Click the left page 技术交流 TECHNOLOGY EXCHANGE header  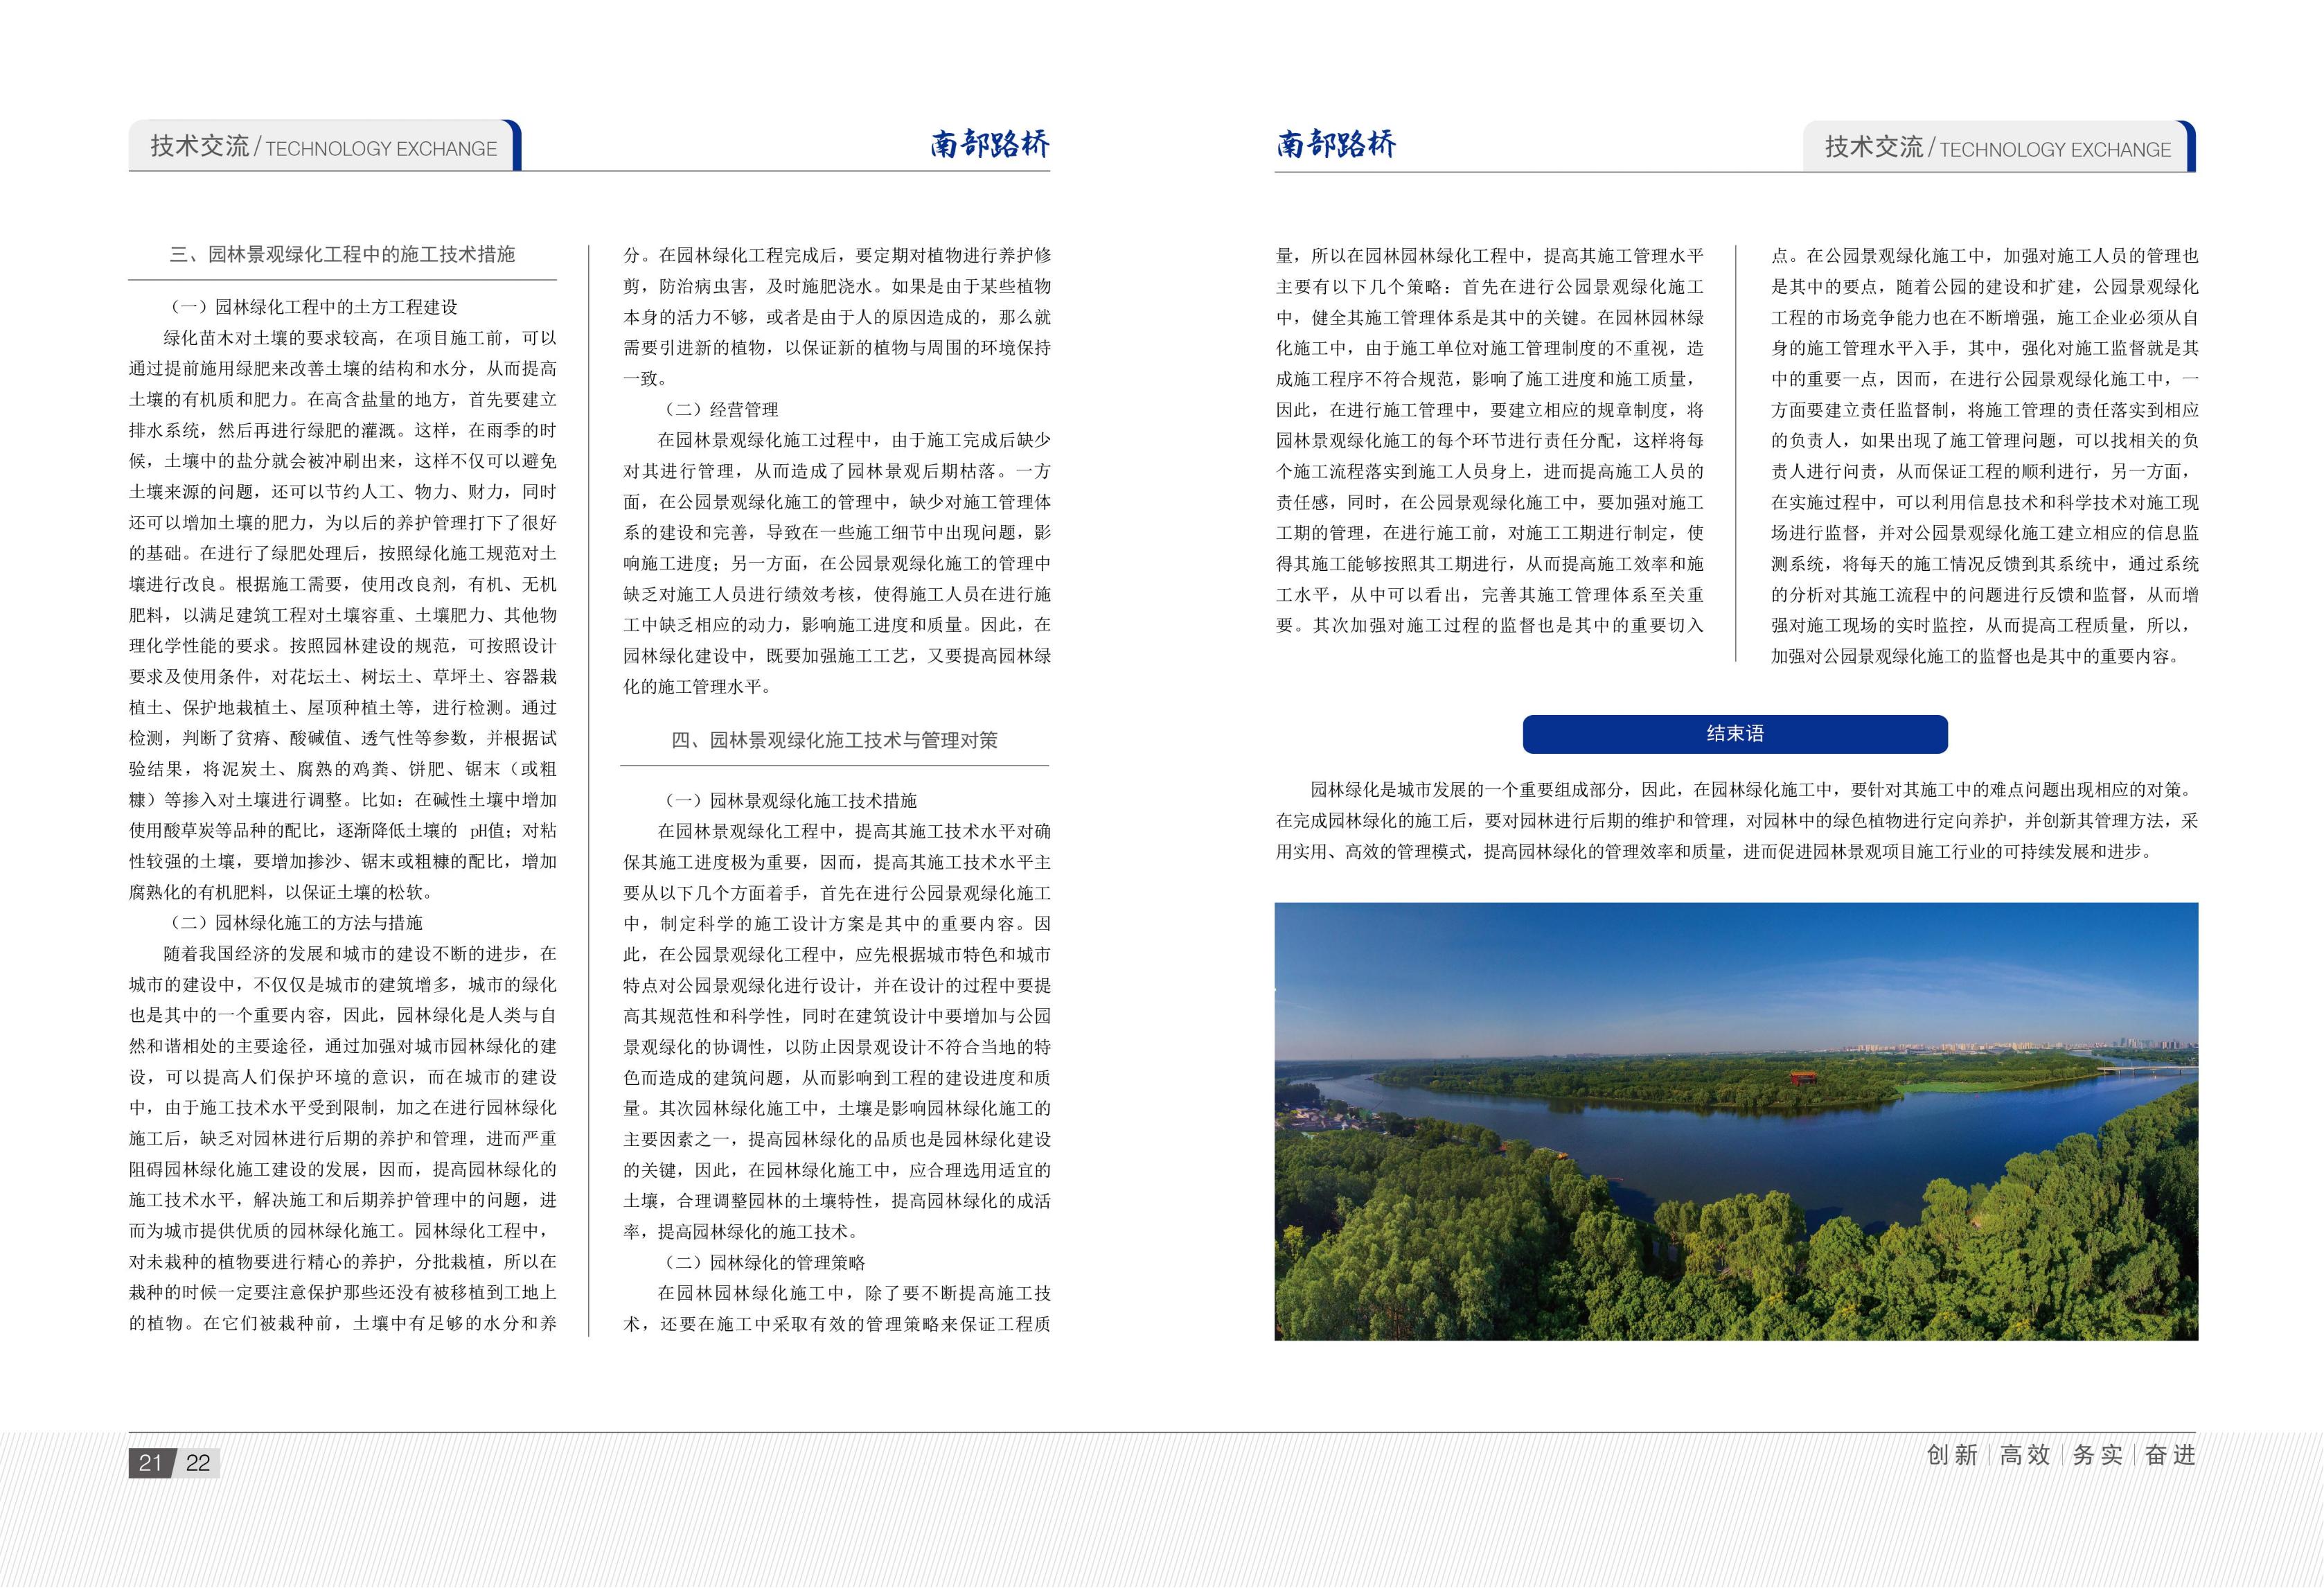click(324, 147)
